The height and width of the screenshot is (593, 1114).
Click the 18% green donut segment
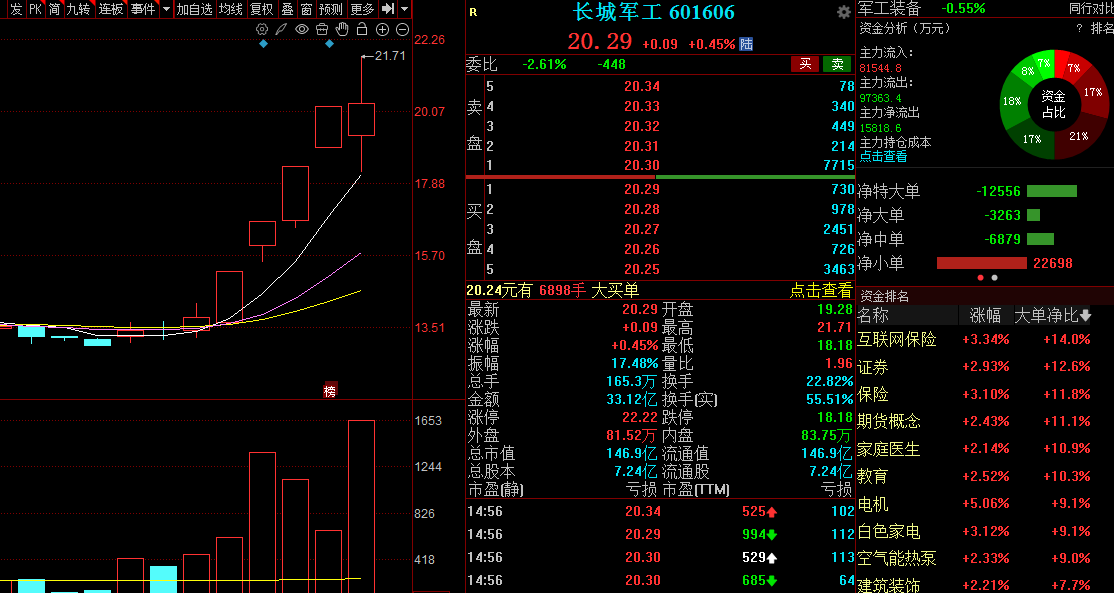(1012, 102)
